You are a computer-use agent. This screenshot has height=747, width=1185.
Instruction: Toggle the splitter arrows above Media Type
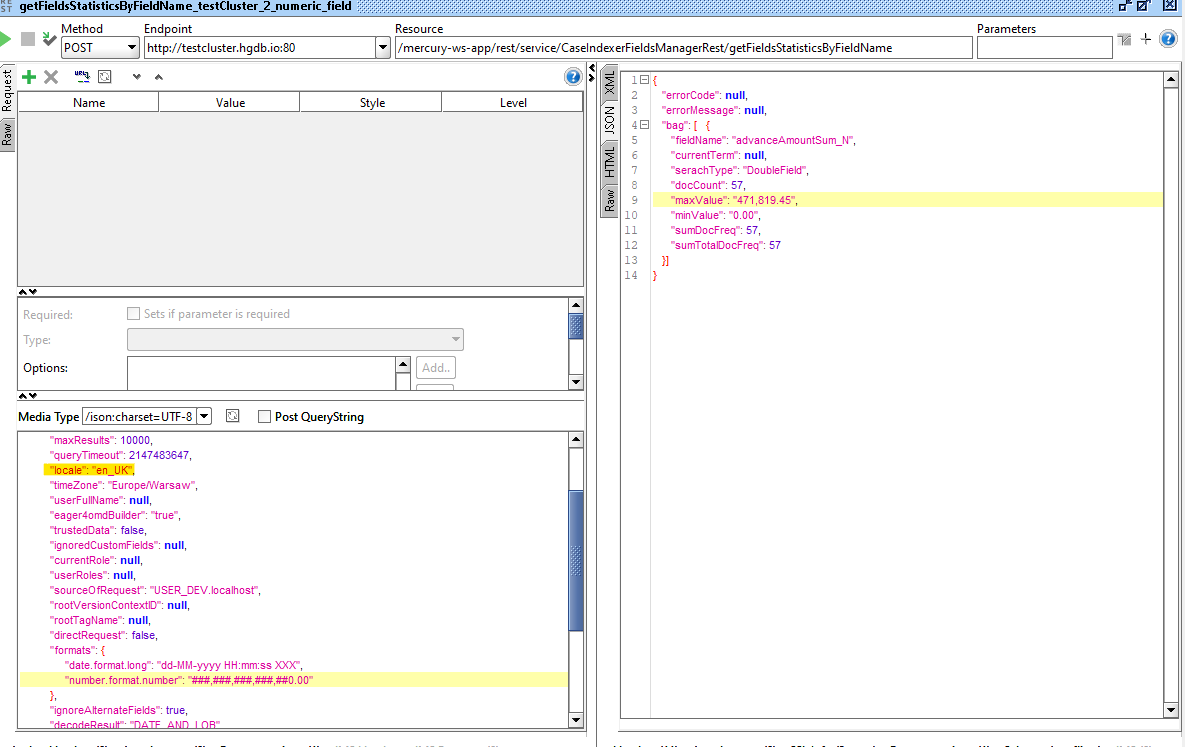[x=27, y=395]
